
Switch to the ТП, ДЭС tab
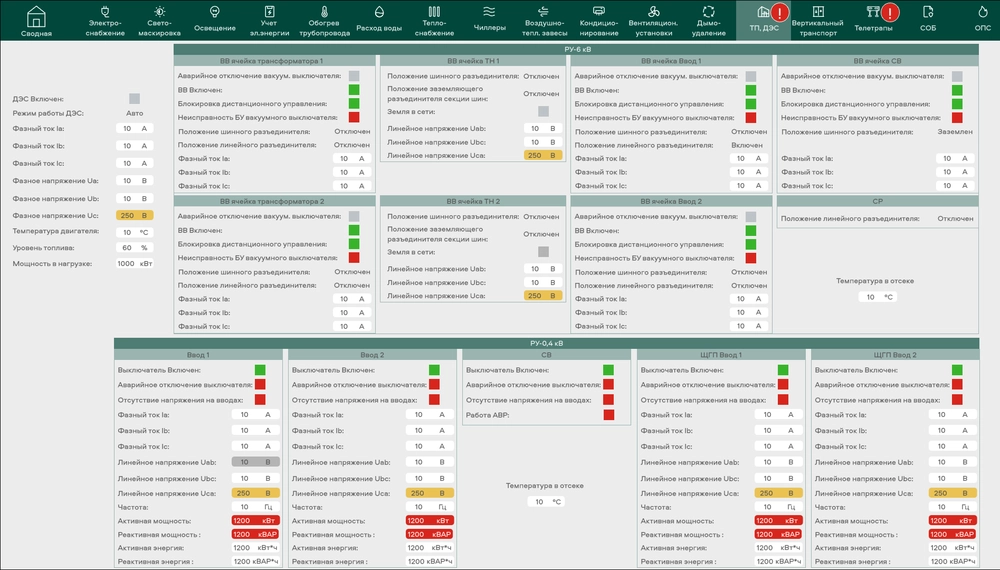764,19
